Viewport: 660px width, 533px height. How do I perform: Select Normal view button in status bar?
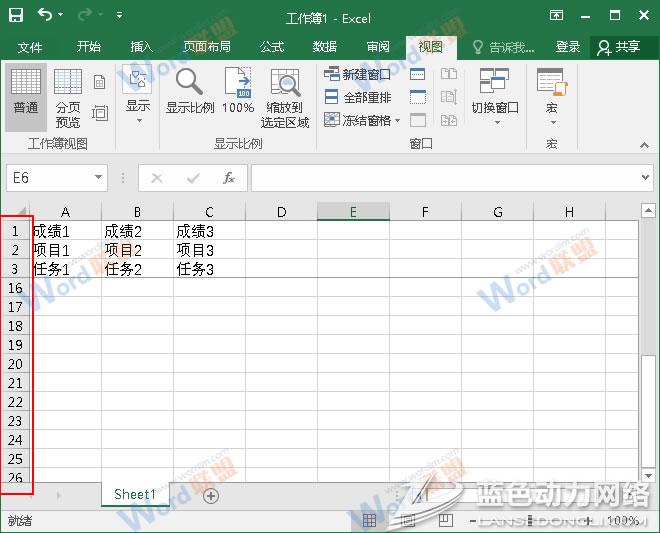pyautogui.click(x=369, y=521)
